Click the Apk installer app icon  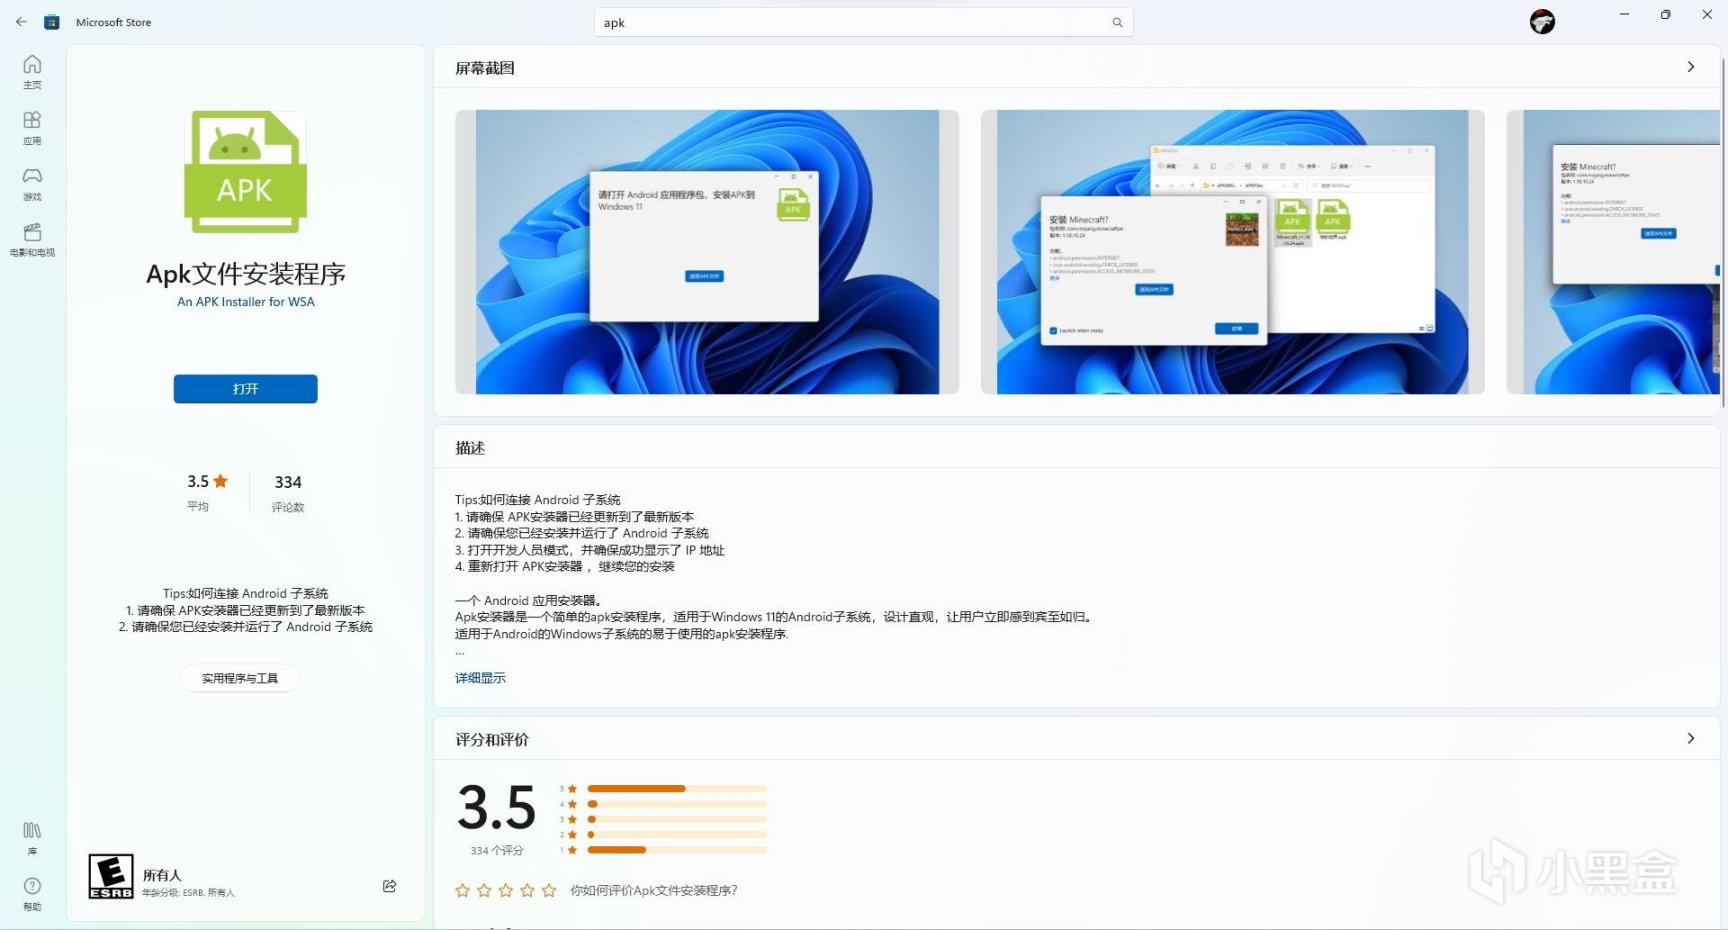[245, 171]
